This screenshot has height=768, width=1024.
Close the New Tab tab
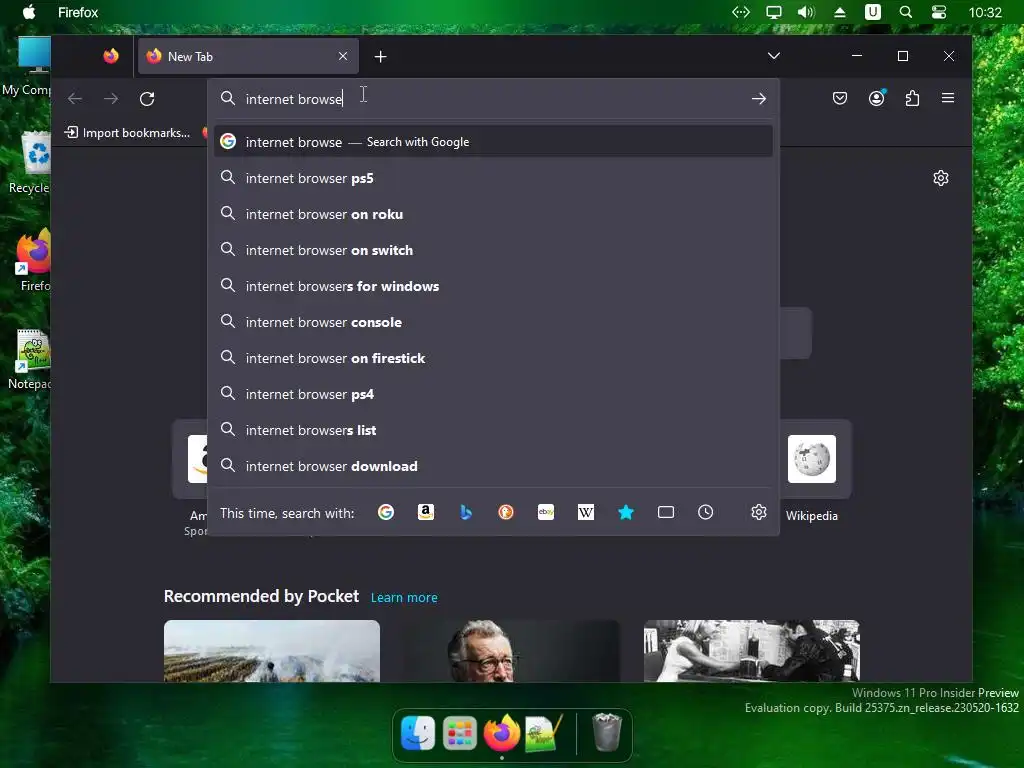click(343, 56)
